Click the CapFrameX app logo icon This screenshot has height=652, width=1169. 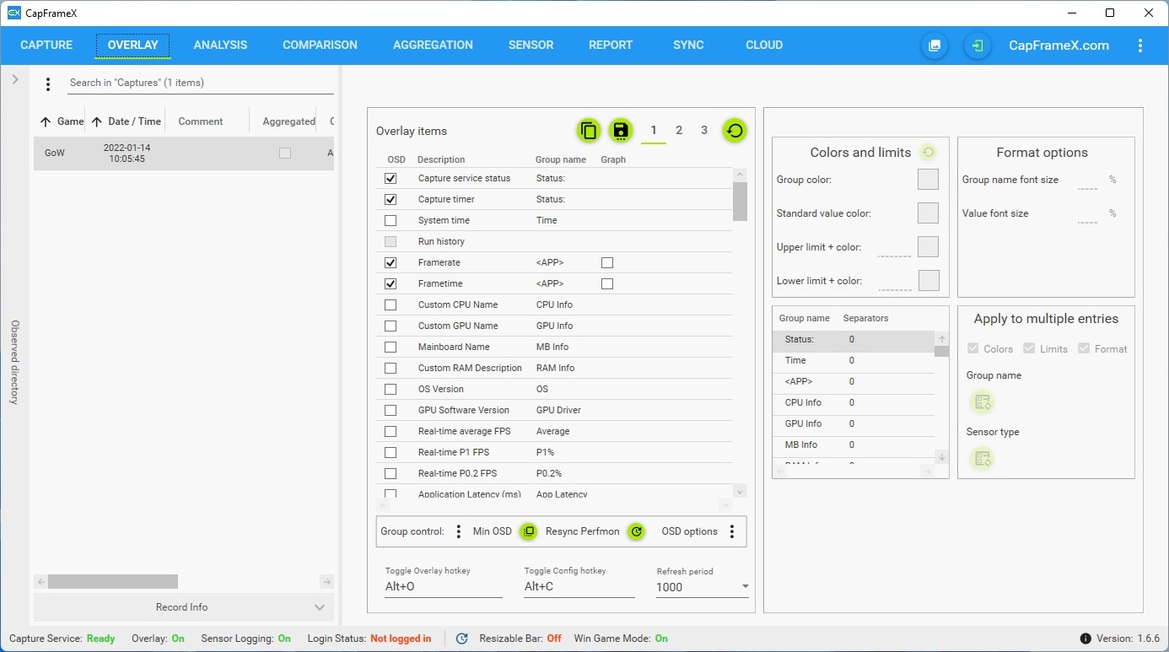(13, 13)
